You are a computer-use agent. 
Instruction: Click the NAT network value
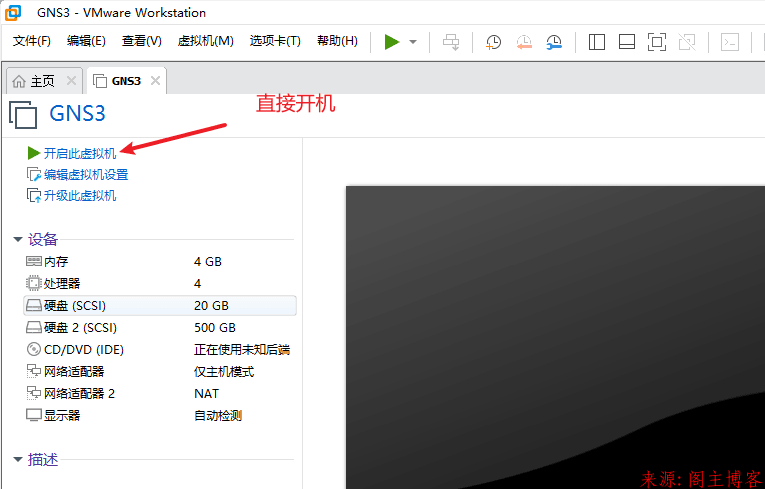[x=206, y=393]
